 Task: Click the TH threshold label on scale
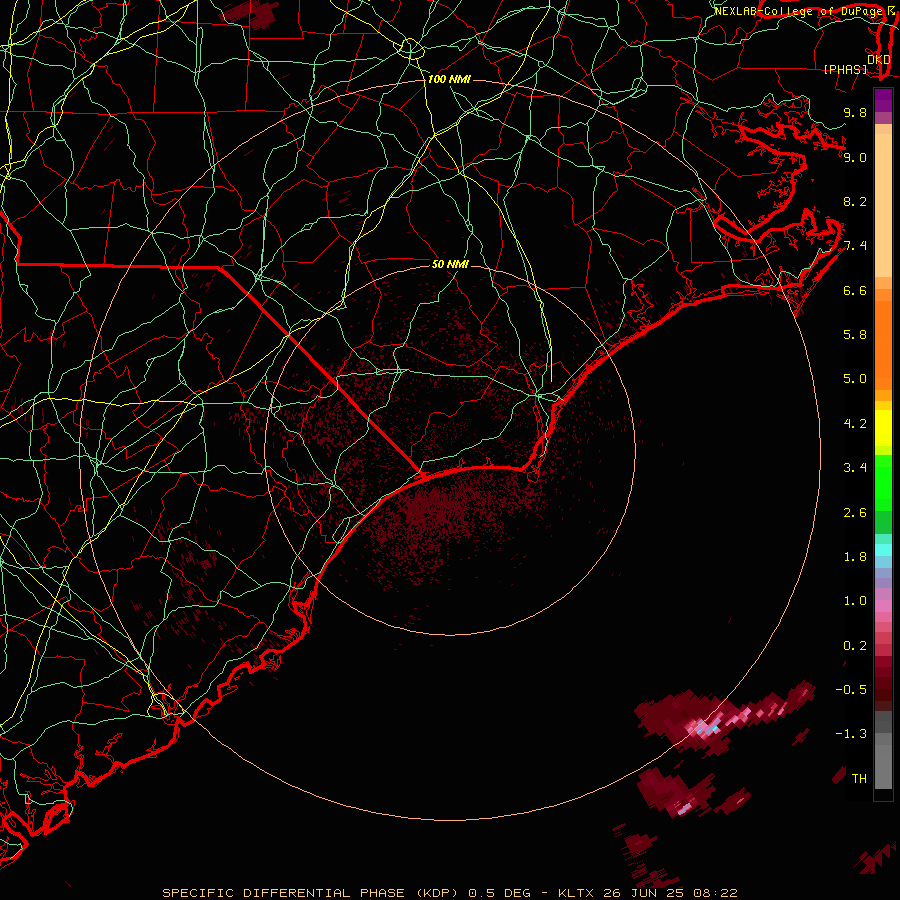pyautogui.click(x=859, y=779)
